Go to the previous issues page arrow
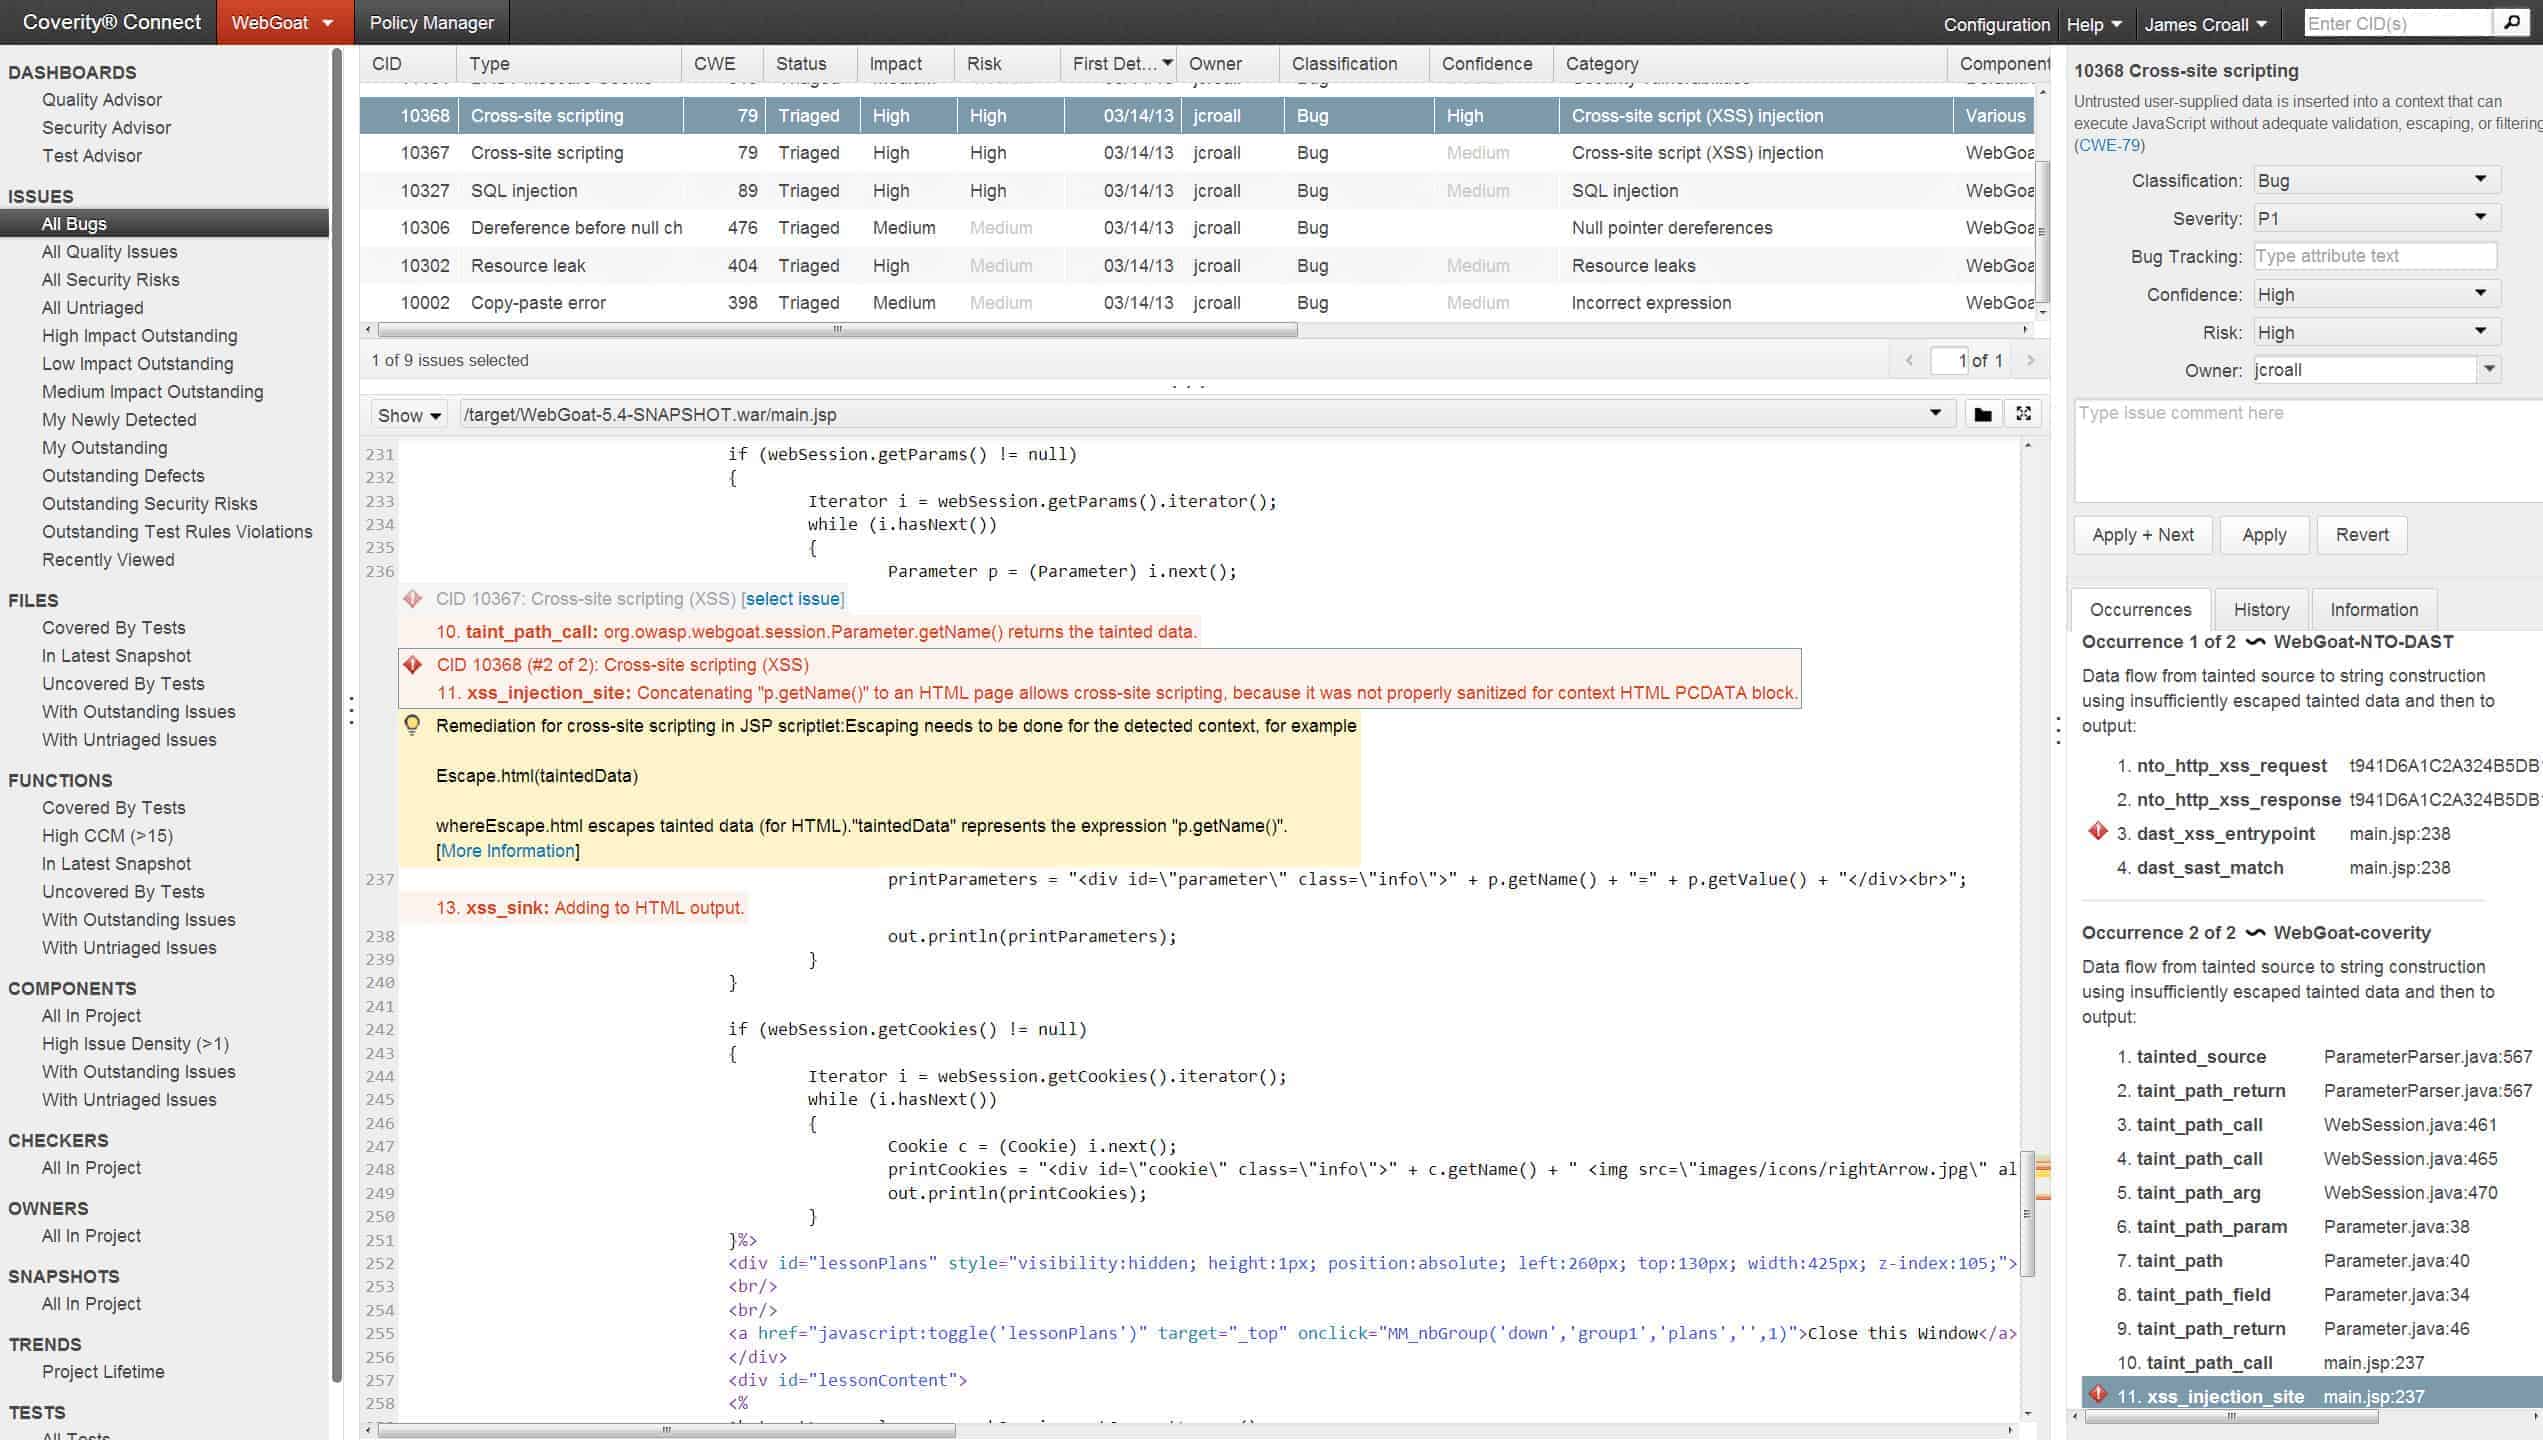 pyautogui.click(x=1909, y=360)
